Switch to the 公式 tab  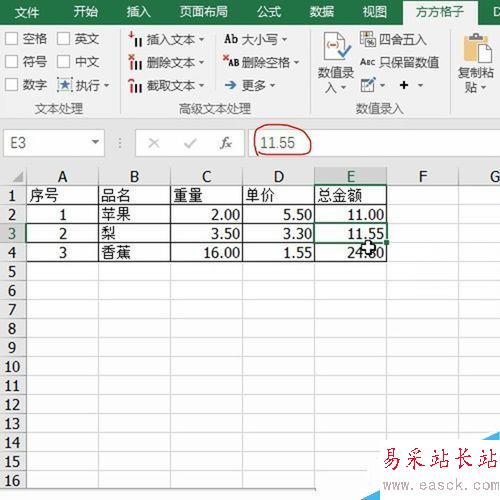tap(269, 12)
